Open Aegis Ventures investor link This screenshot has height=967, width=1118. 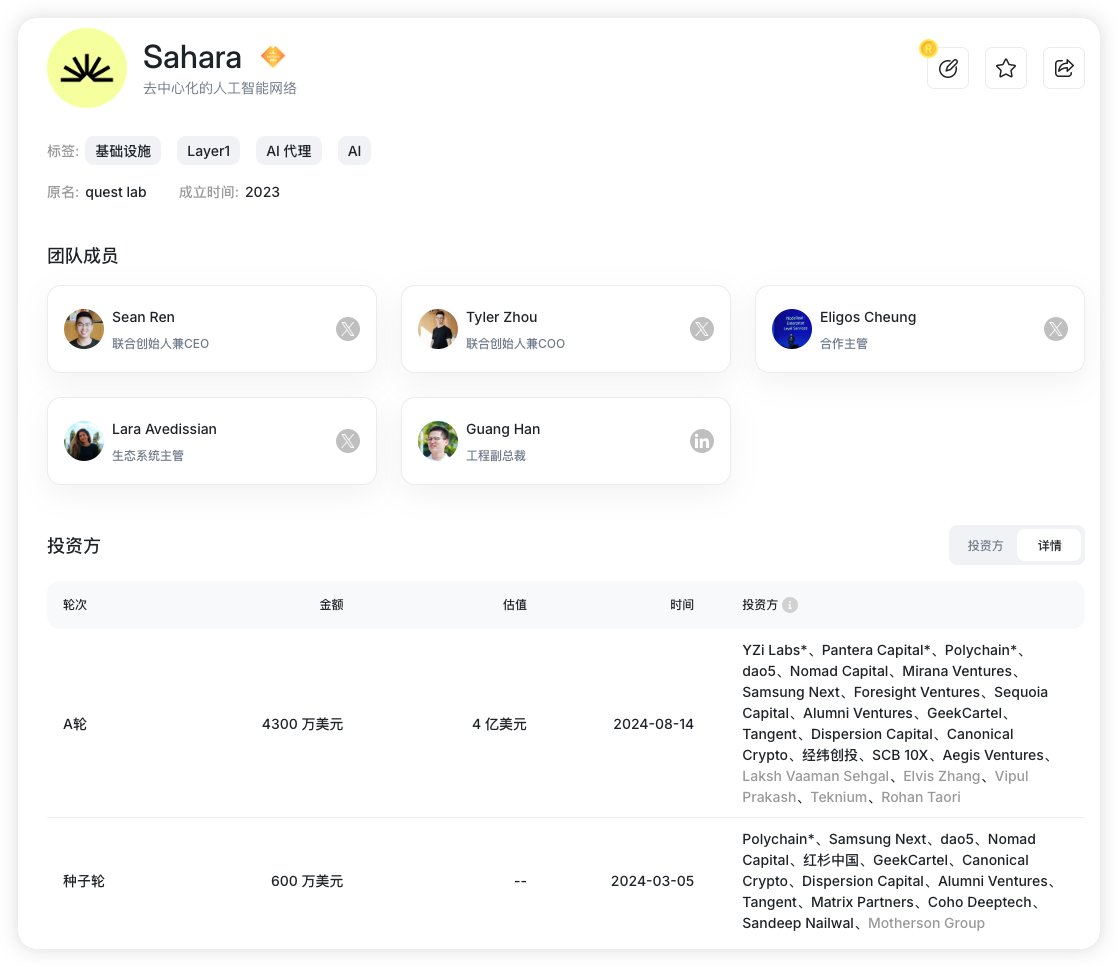click(x=993, y=755)
